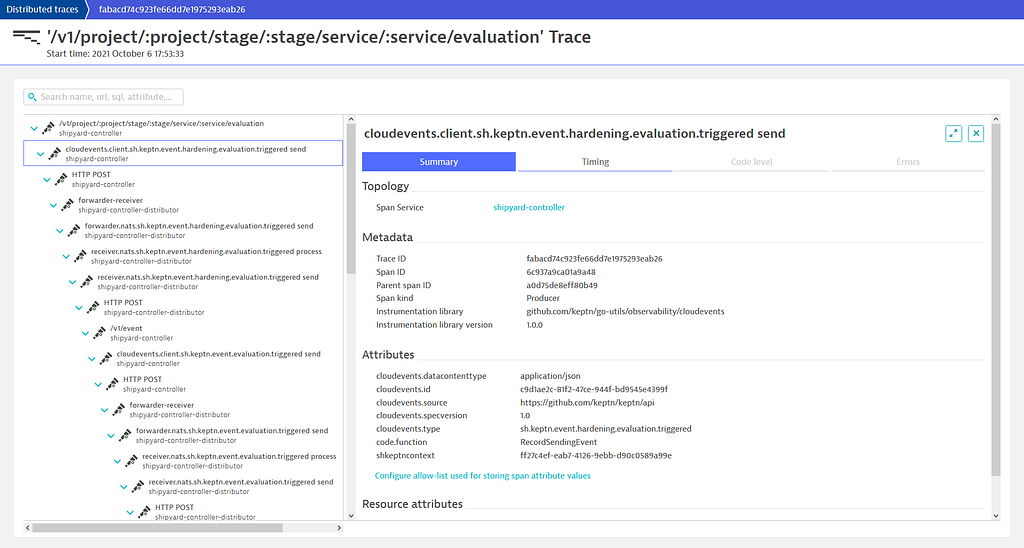The width and height of the screenshot is (1024, 548).
Task: Collapse first HTTP POST shipyard-controller node
Action: coord(47,180)
